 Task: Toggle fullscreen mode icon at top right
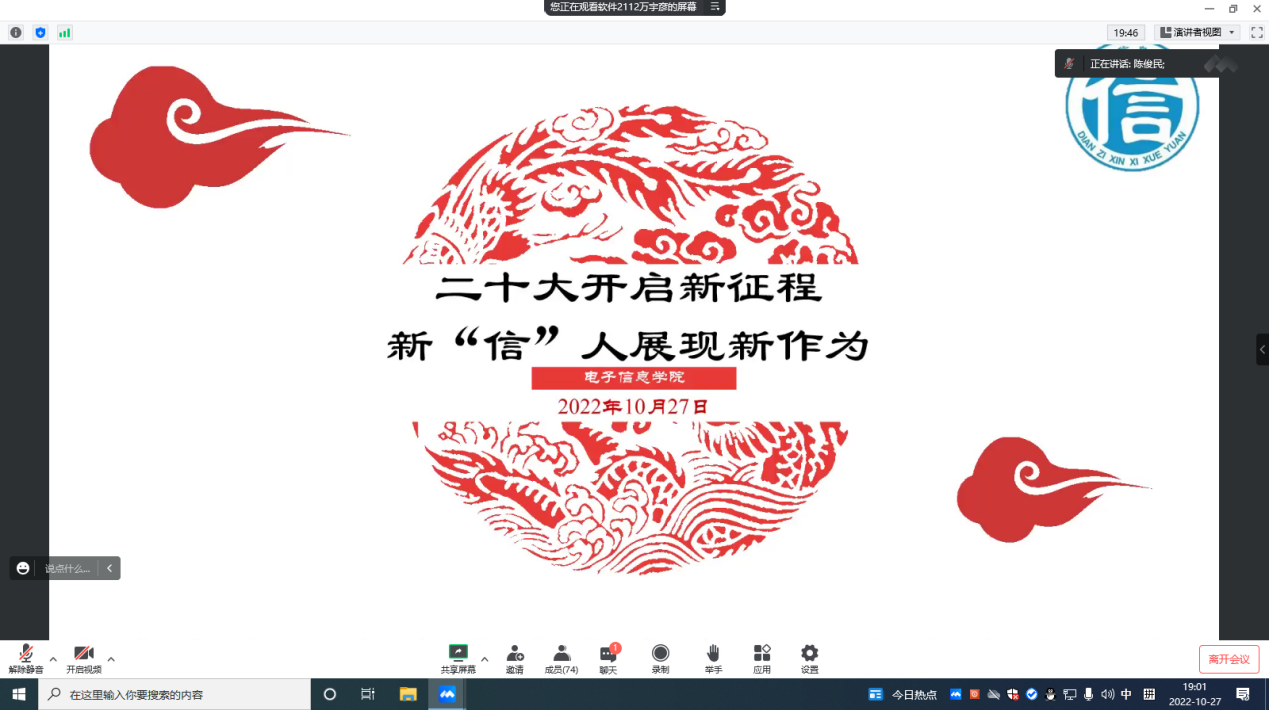coord(1257,33)
